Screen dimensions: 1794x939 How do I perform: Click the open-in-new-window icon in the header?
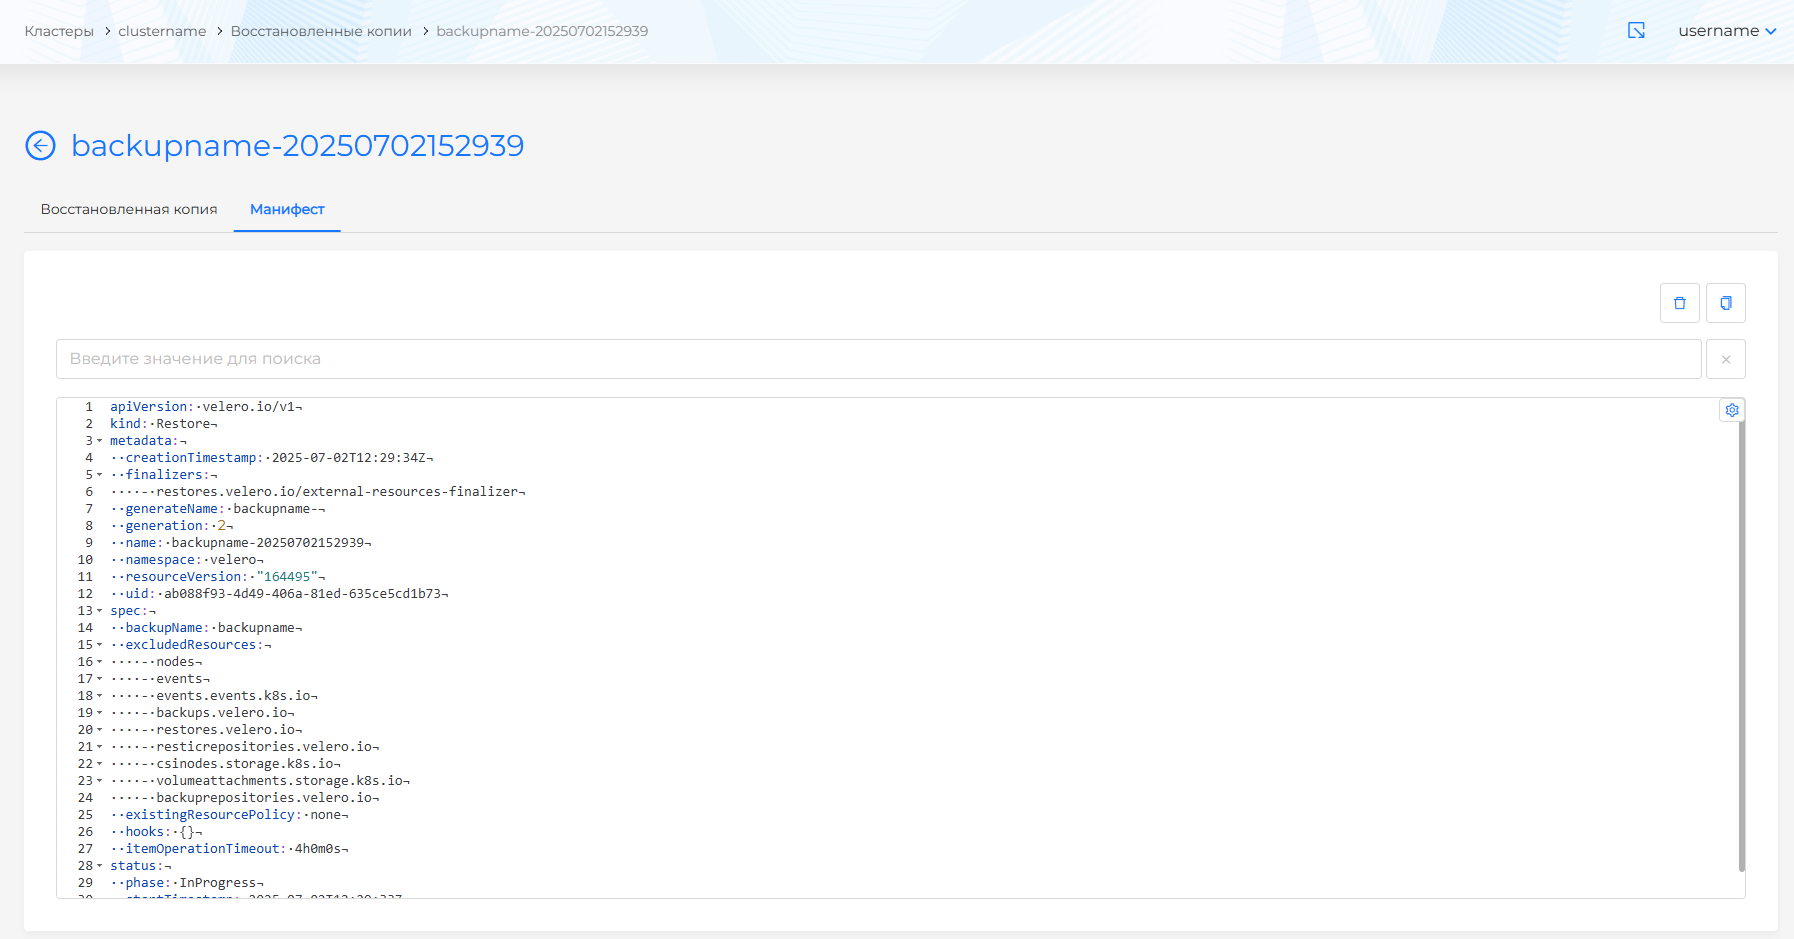pos(1637,31)
